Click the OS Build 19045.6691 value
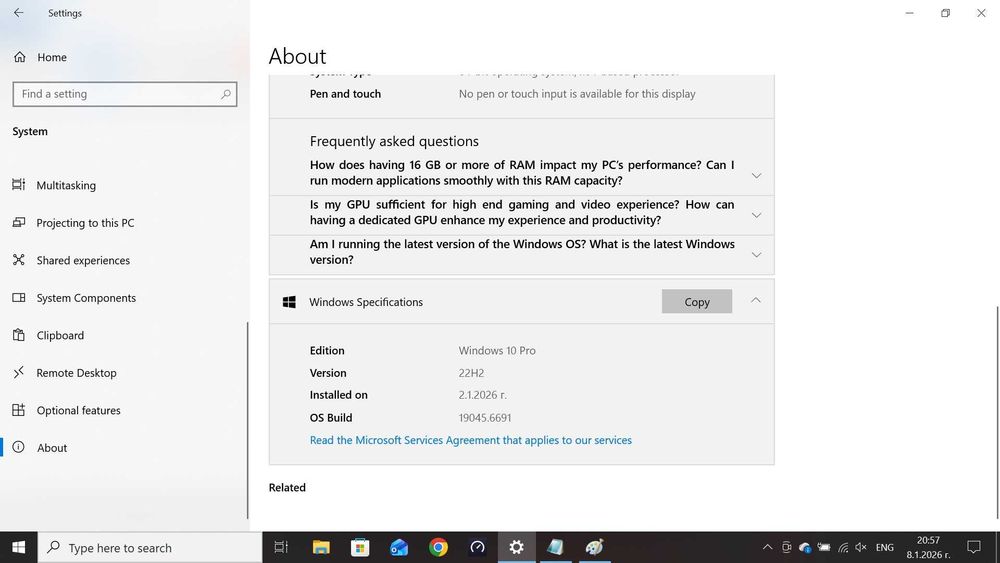The height and width of the screenshot is (563, 1000). pyautogui.click(x=485, y=418)
